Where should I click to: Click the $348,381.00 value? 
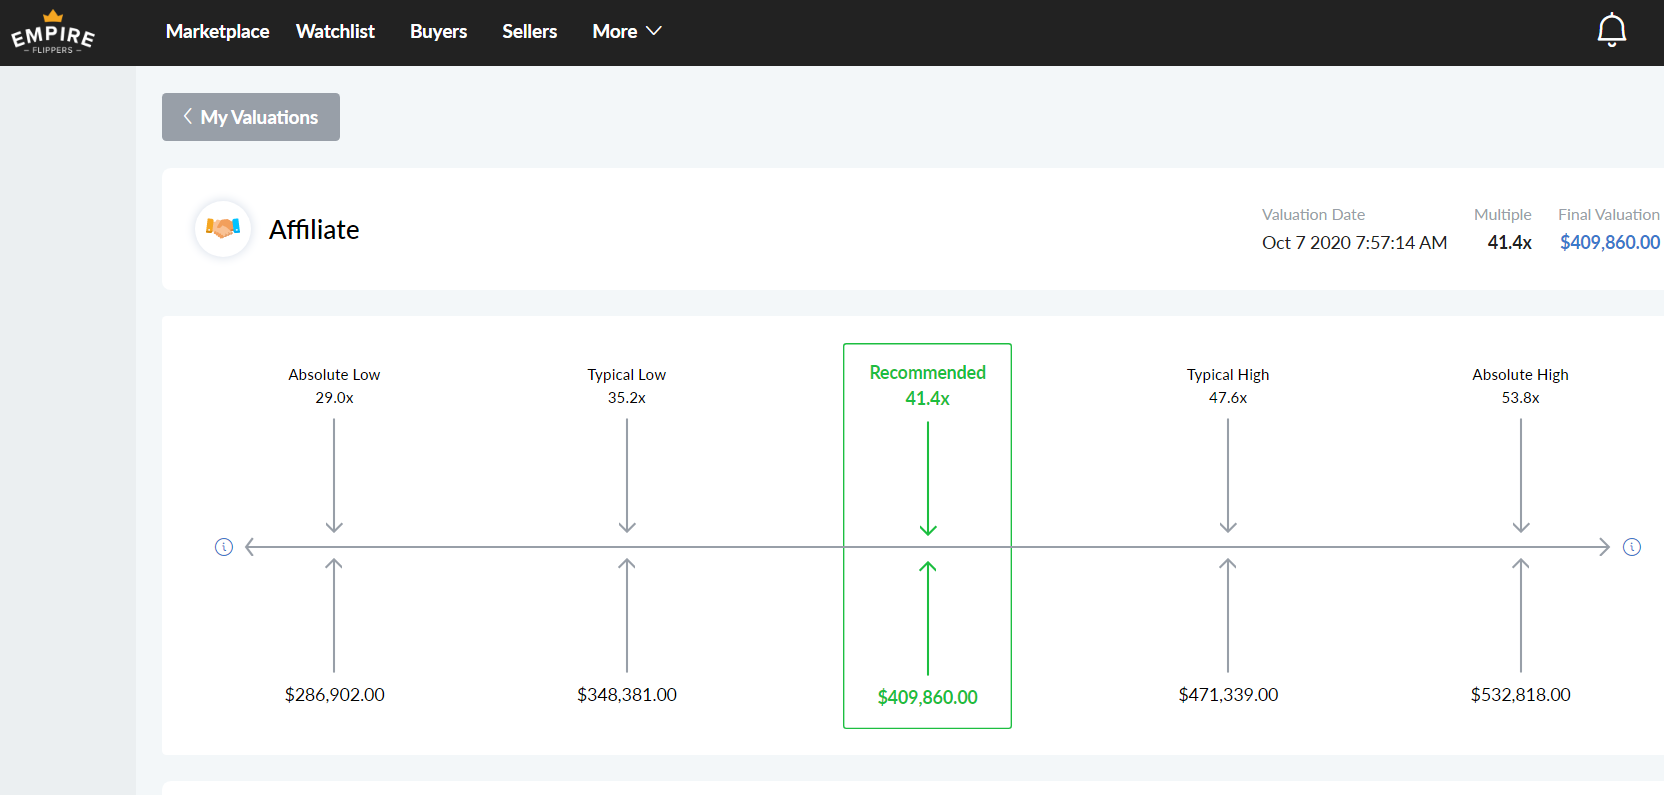click(627, 694)
